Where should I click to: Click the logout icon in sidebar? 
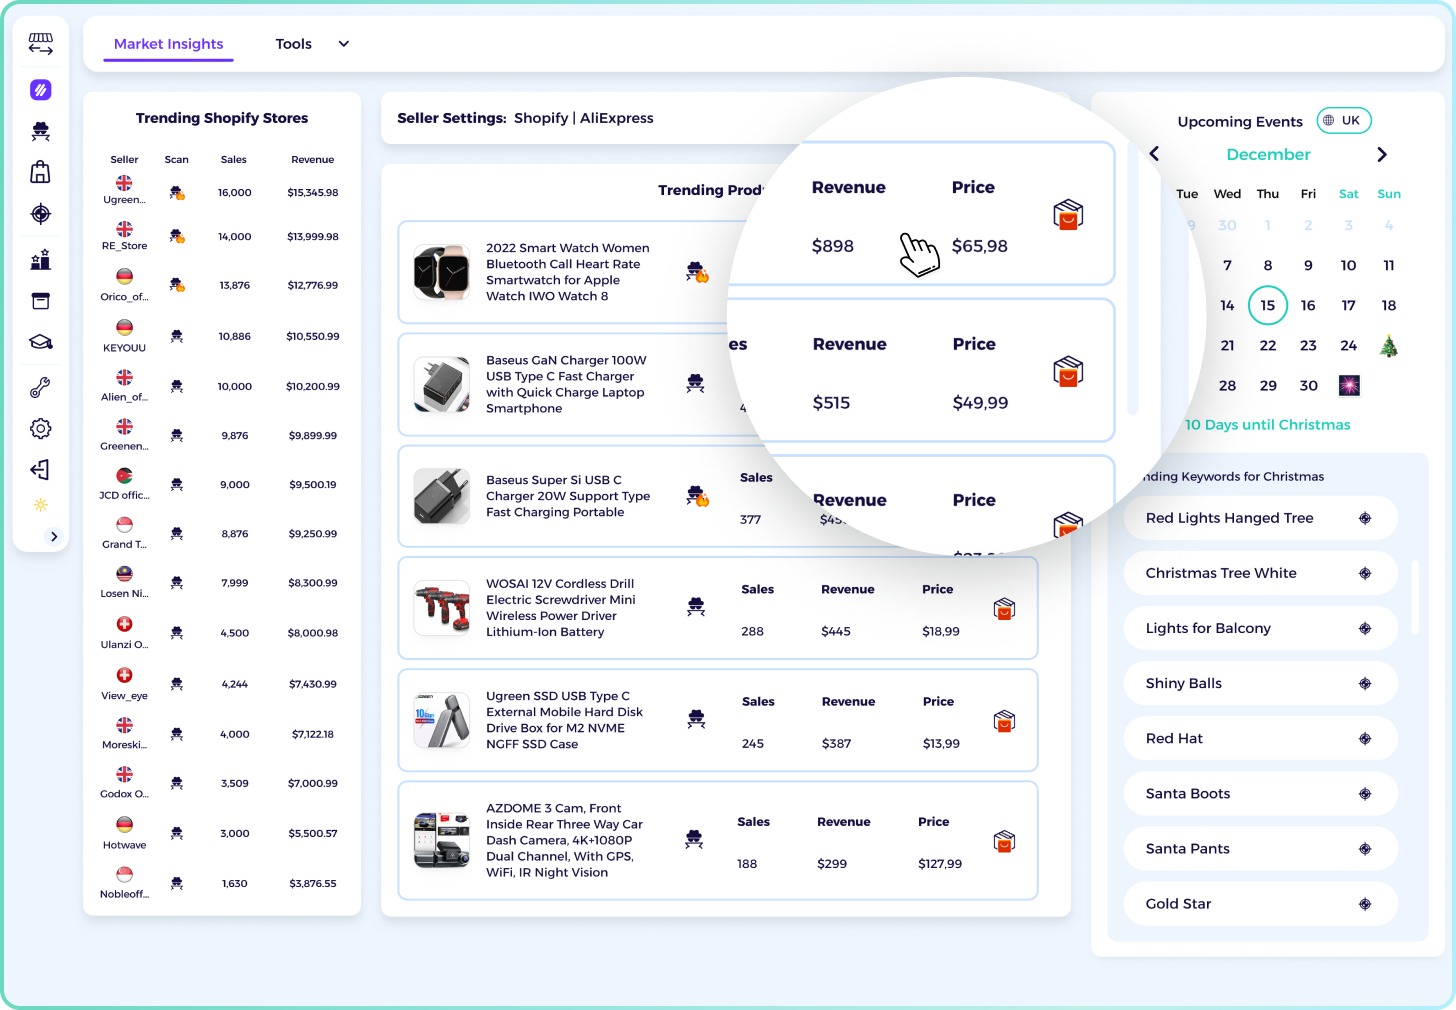pyautogui.click(x=41, y=469)
